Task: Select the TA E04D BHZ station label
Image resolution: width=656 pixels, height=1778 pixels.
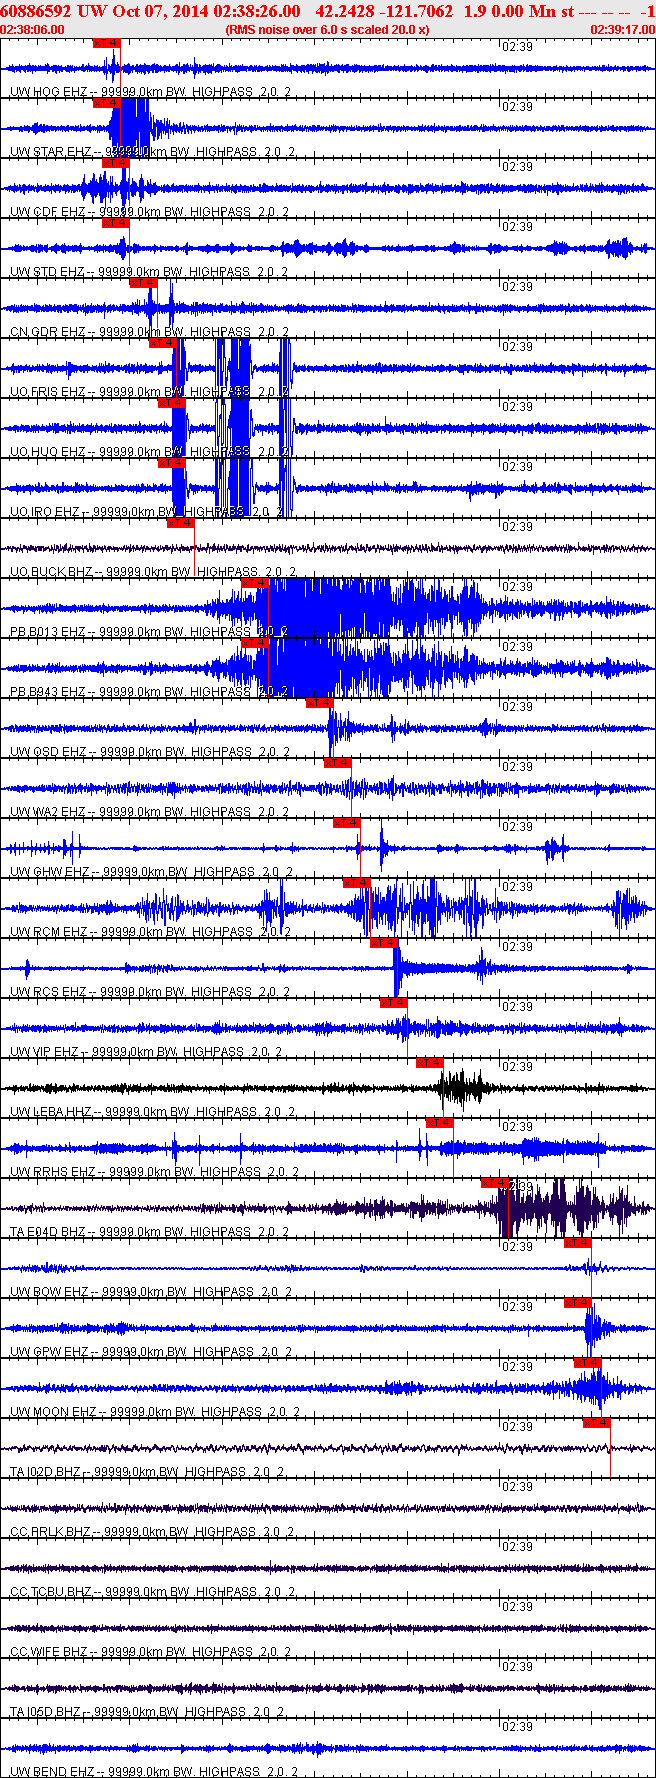Action: [150, 1232]
